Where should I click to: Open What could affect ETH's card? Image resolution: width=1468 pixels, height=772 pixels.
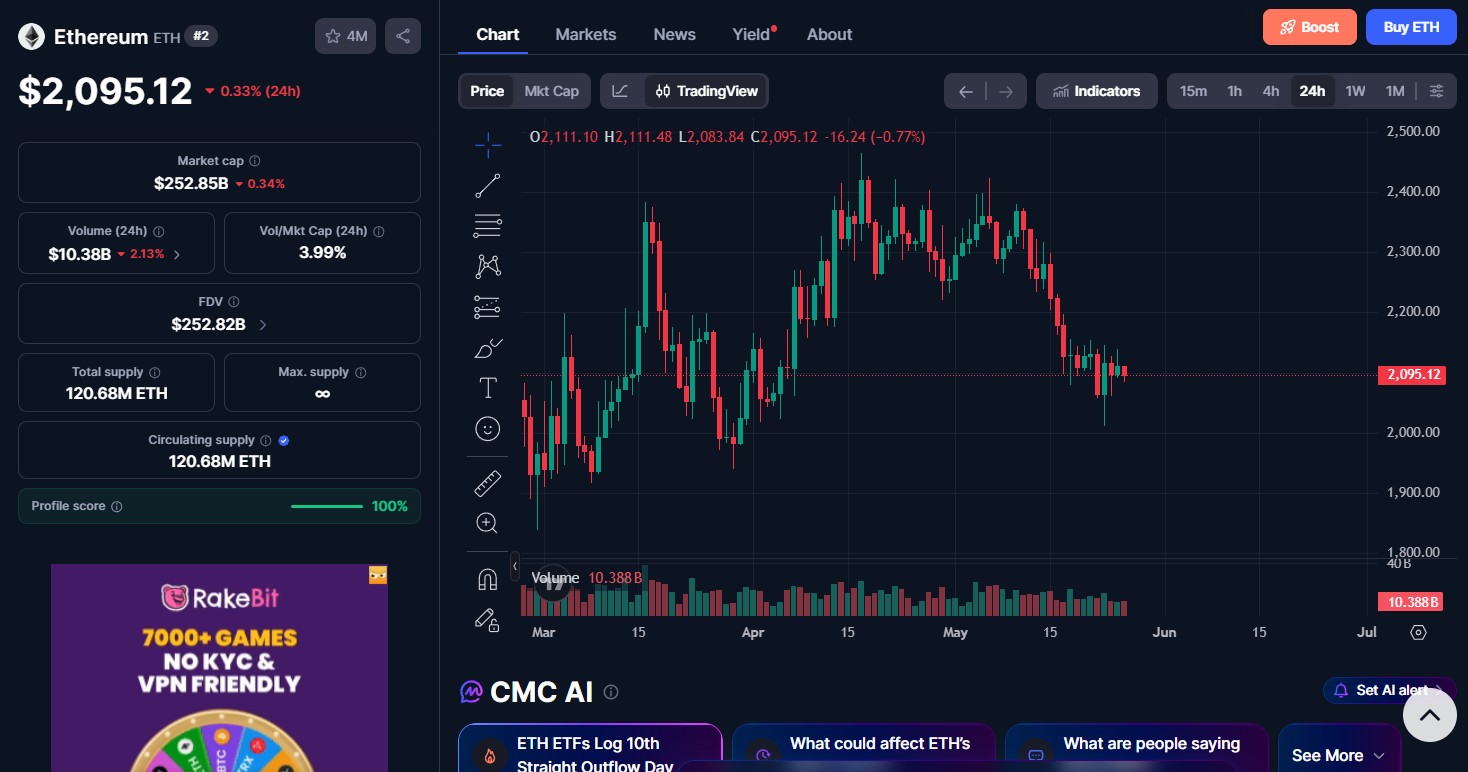coord(864,748)
